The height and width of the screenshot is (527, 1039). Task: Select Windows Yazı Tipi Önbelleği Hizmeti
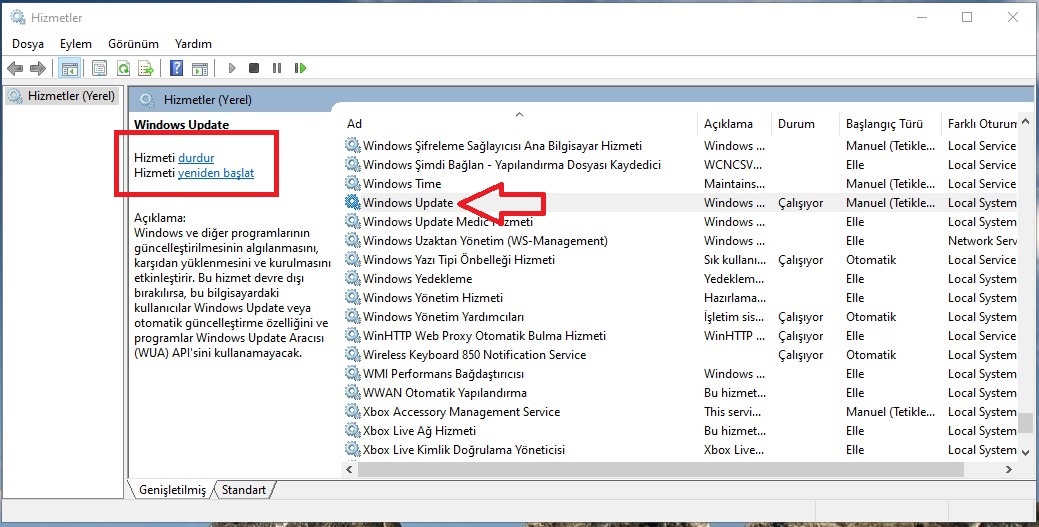(x=459, y=260)
